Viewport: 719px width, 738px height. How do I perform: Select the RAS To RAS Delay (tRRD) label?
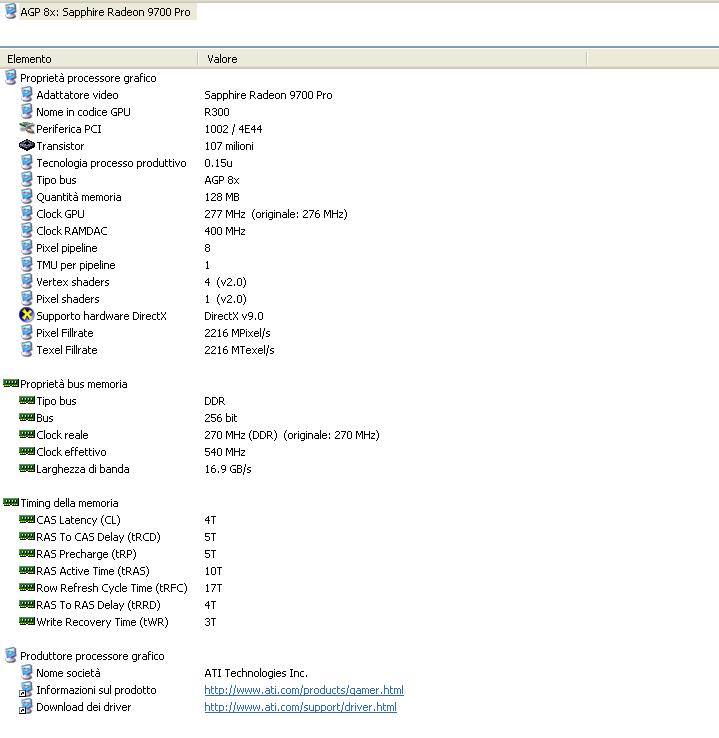[x=98, y=605]
